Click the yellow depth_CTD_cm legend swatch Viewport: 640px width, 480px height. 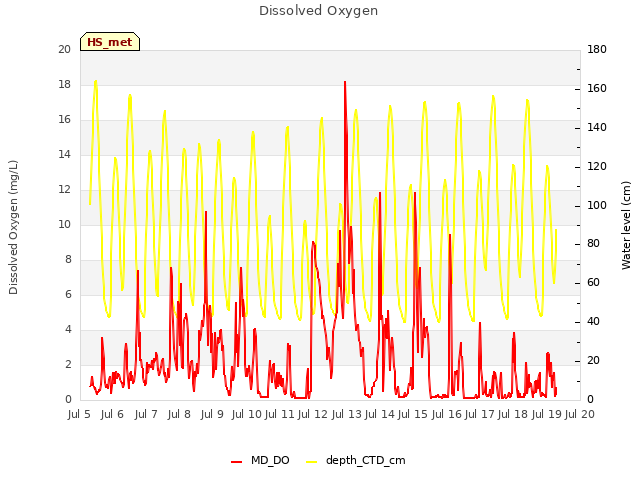click(x=311, y=462)
